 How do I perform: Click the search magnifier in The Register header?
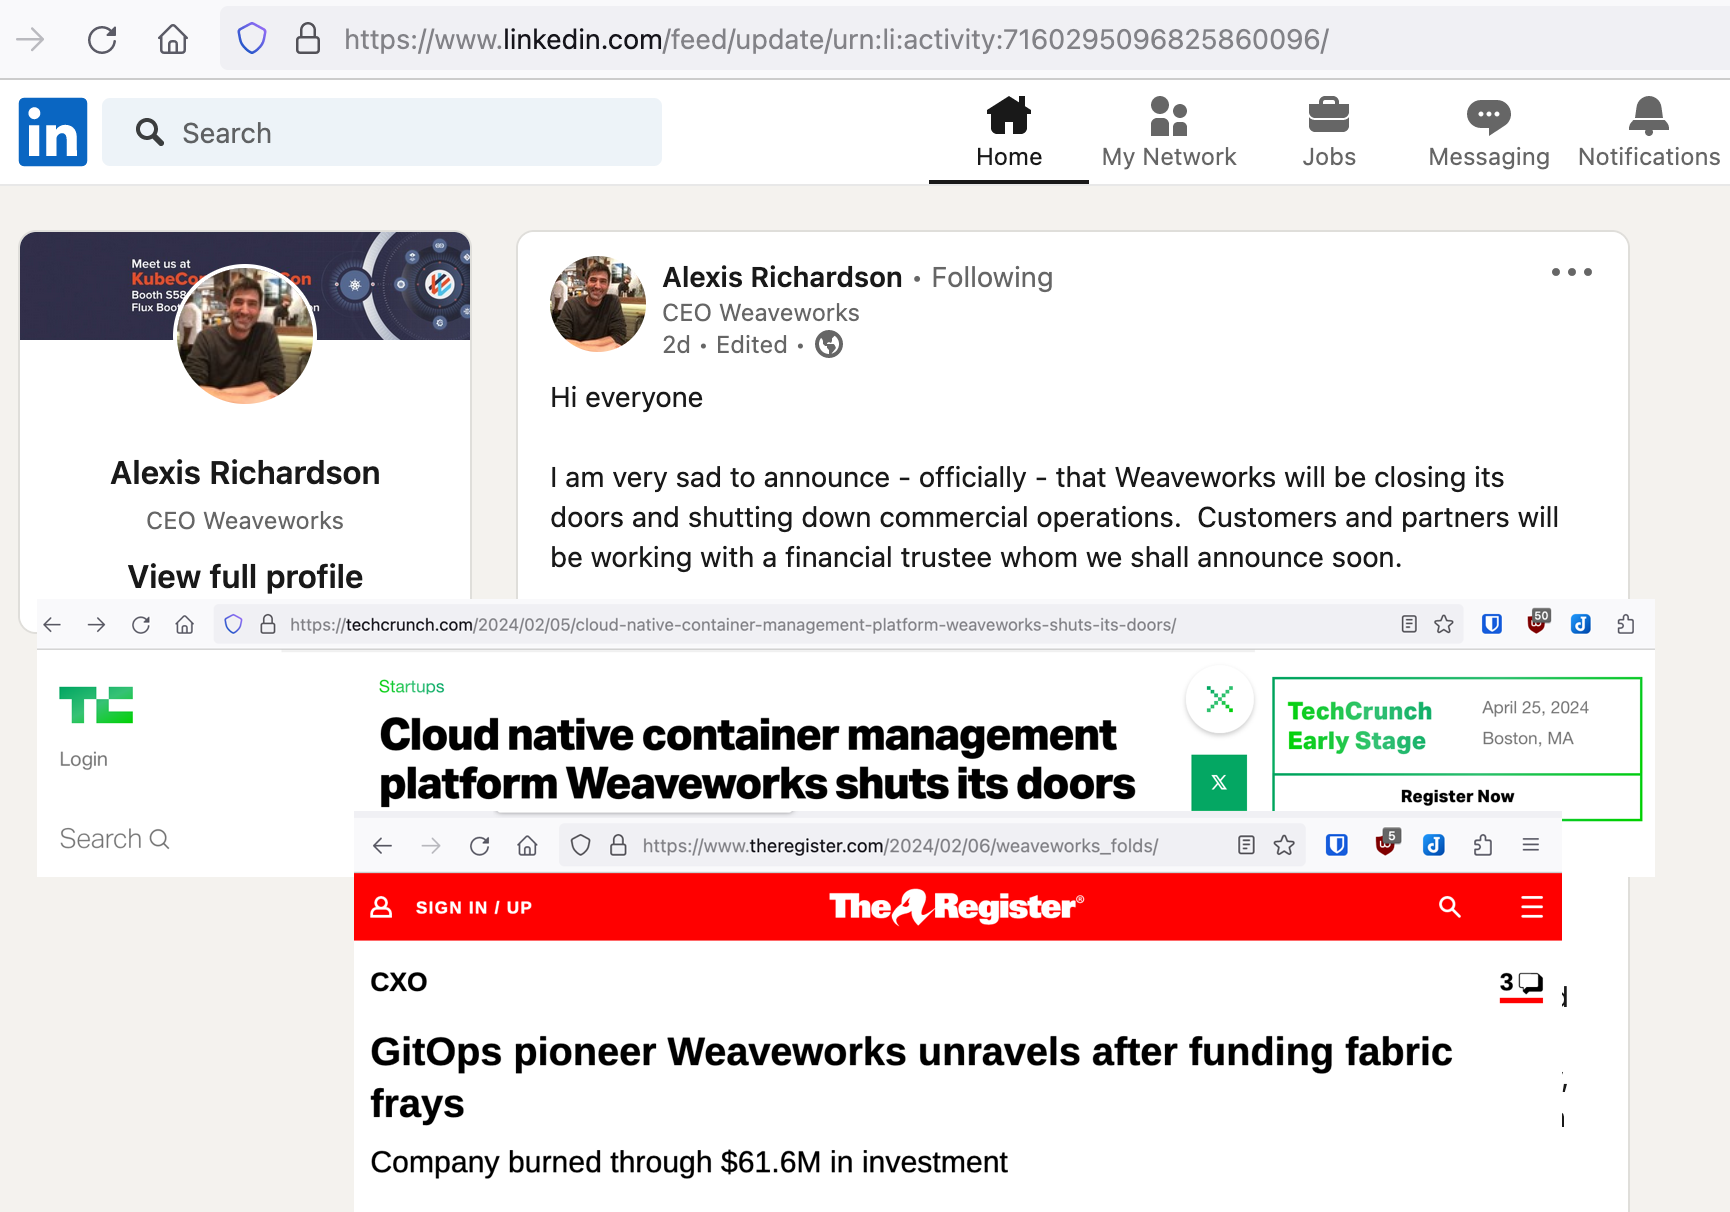(1449, 907)
